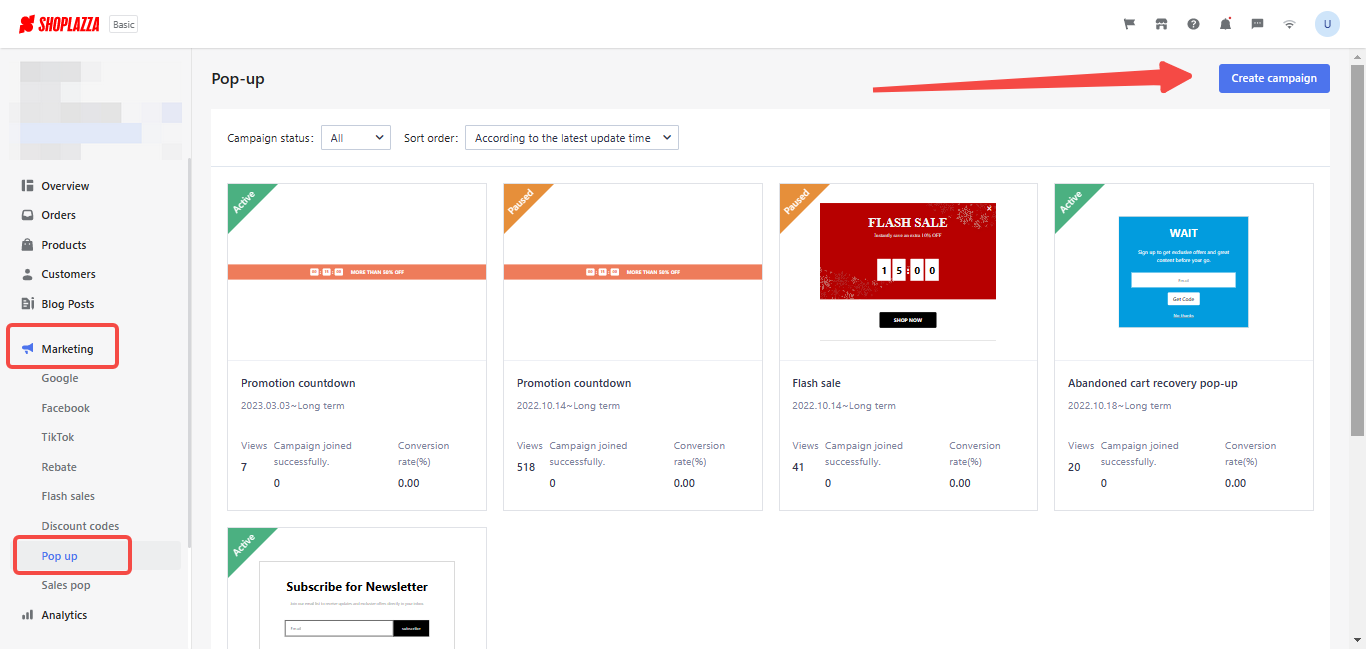Open the notifications bell icon
Image resolution: width=1366 pixels, height=649 pixels.
[1225, 24]
